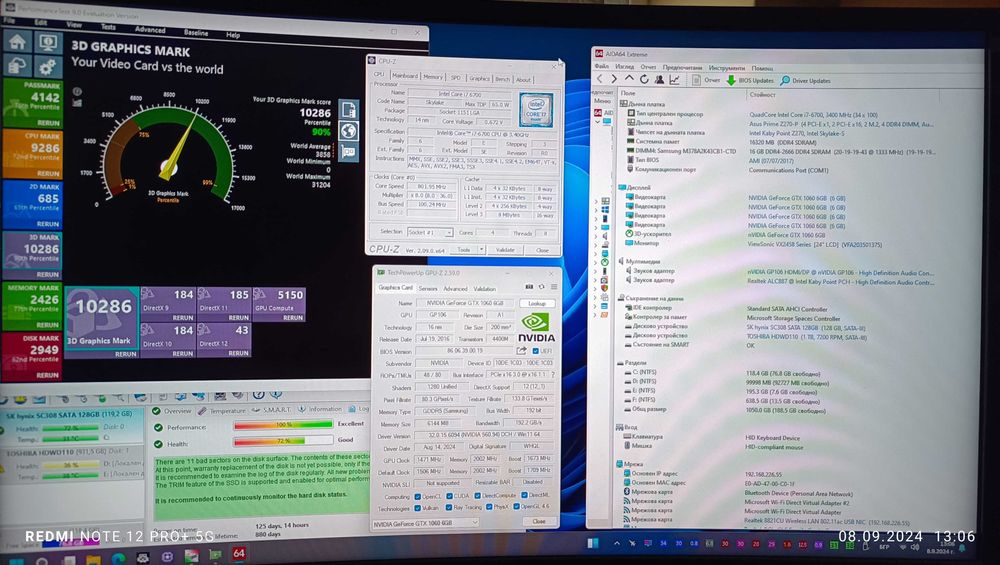
Task: Click the BIOS share/export icon in GPU-Z
Action: click(522, 351)
